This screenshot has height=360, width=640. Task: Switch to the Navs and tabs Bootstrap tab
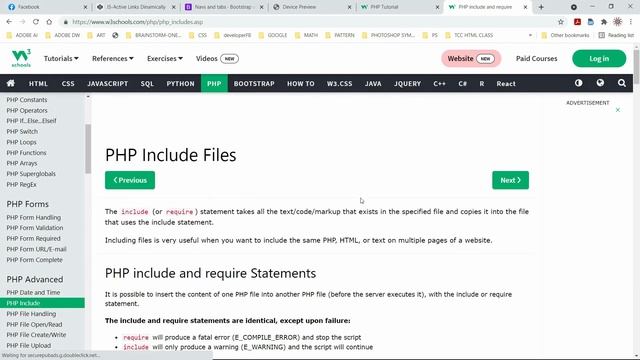tap(224, 7)
